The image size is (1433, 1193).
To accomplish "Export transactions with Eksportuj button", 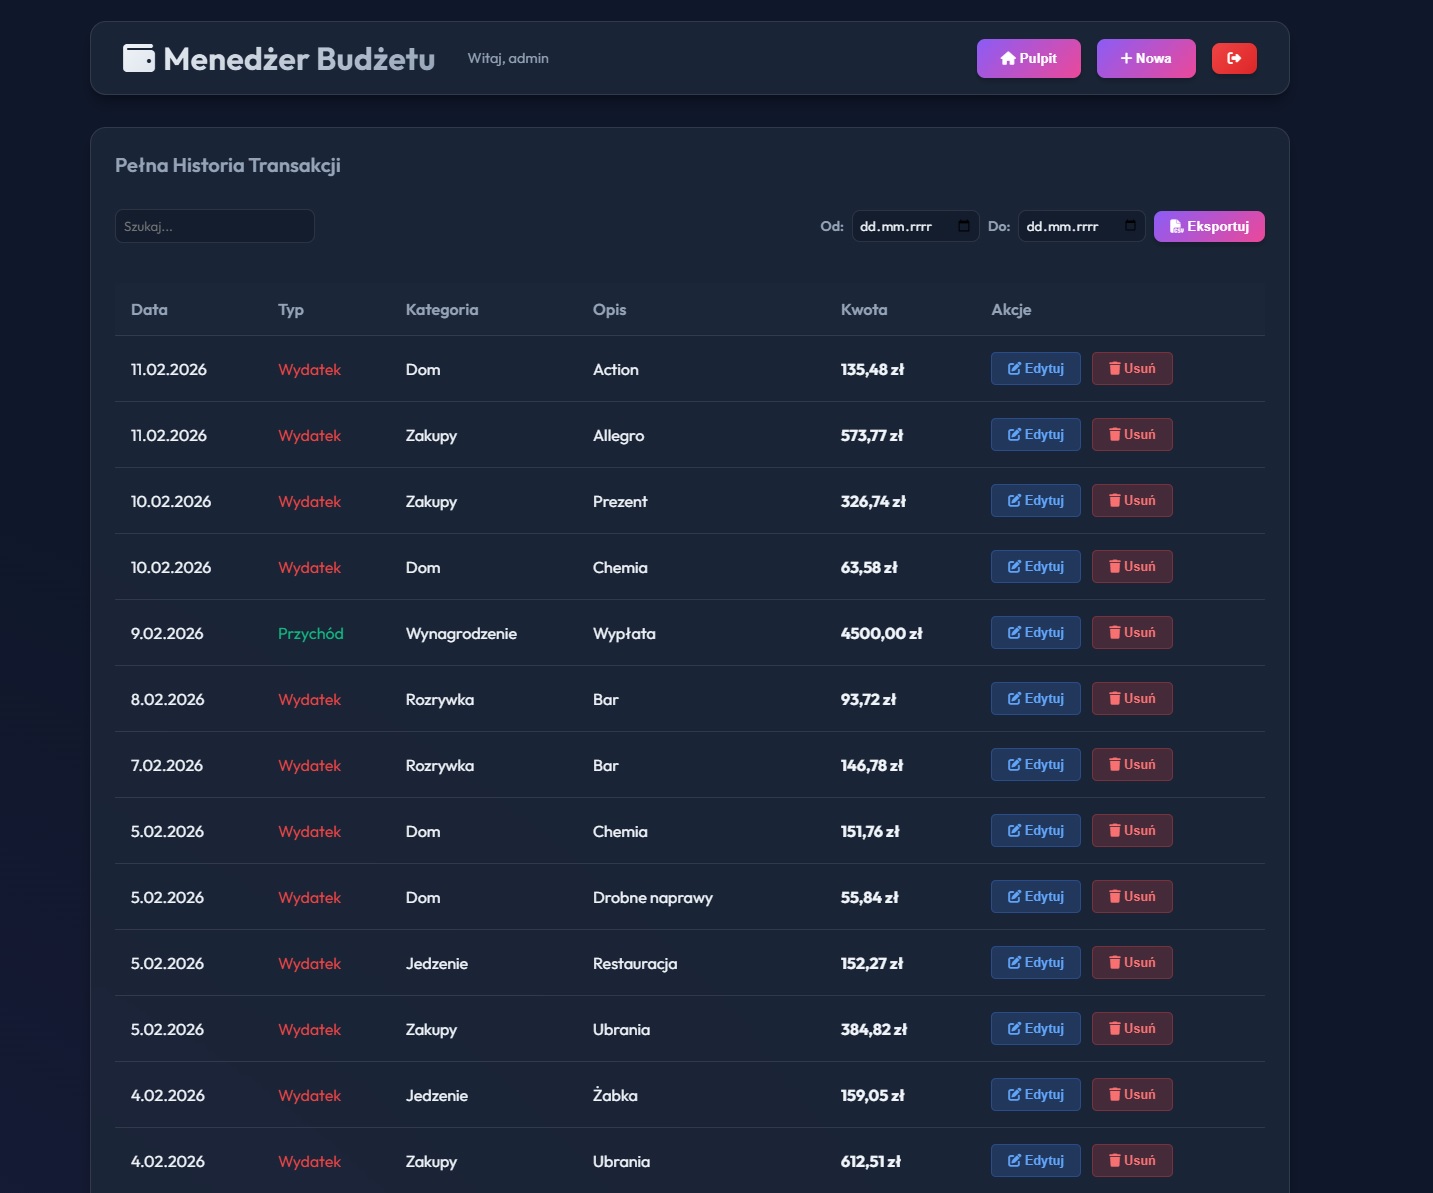I will click(x=1208, y=226).
